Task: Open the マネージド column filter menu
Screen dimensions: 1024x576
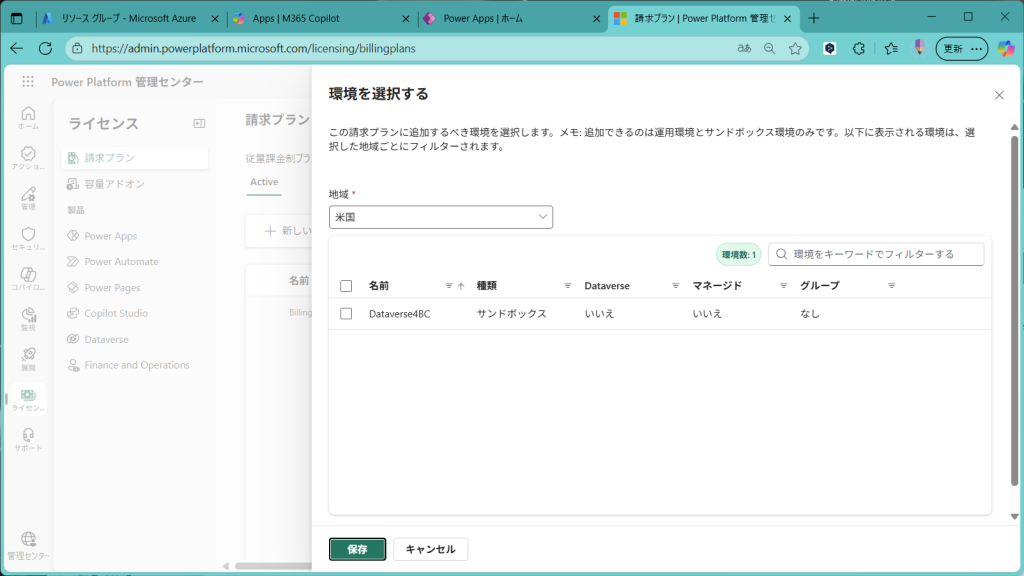Action: click(783, 286)
